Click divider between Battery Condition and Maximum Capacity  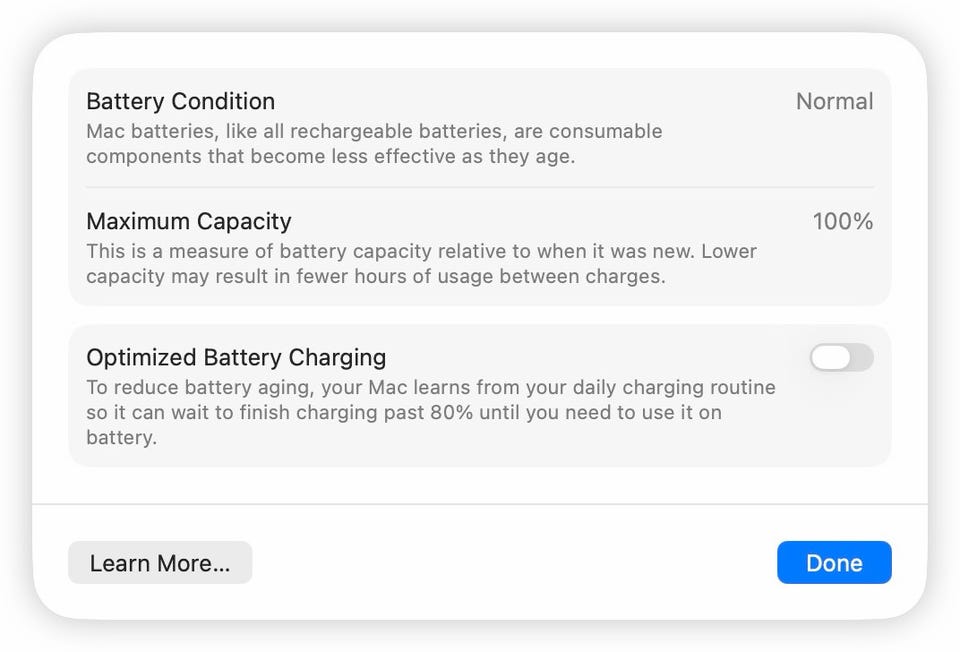[x=480, y=187]
